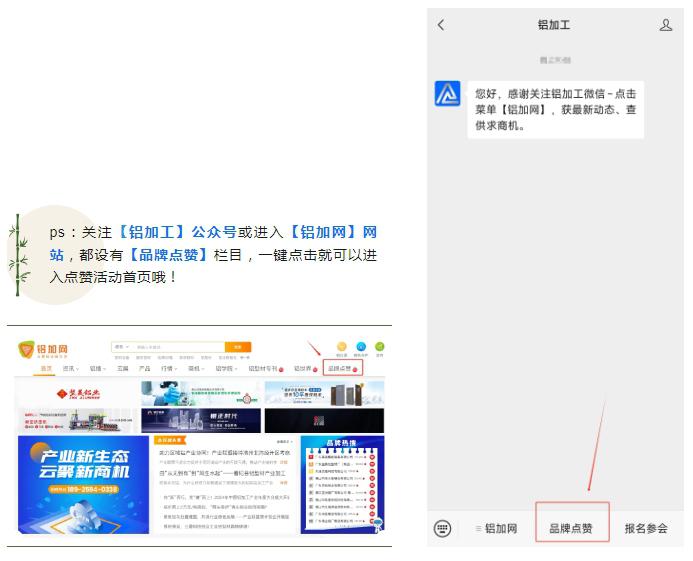Open 铝型材专刊 navigation item
Image resolution: width=693 pixels, height=561 pixels.
265,368
